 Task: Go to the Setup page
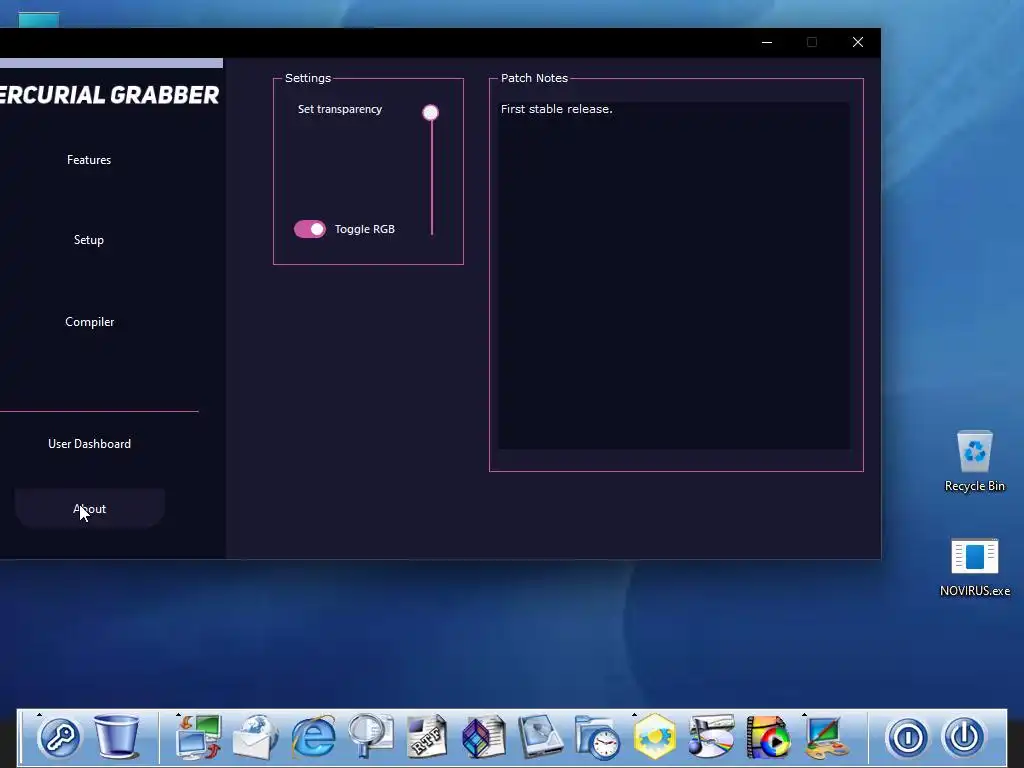[x=89, y=240]
